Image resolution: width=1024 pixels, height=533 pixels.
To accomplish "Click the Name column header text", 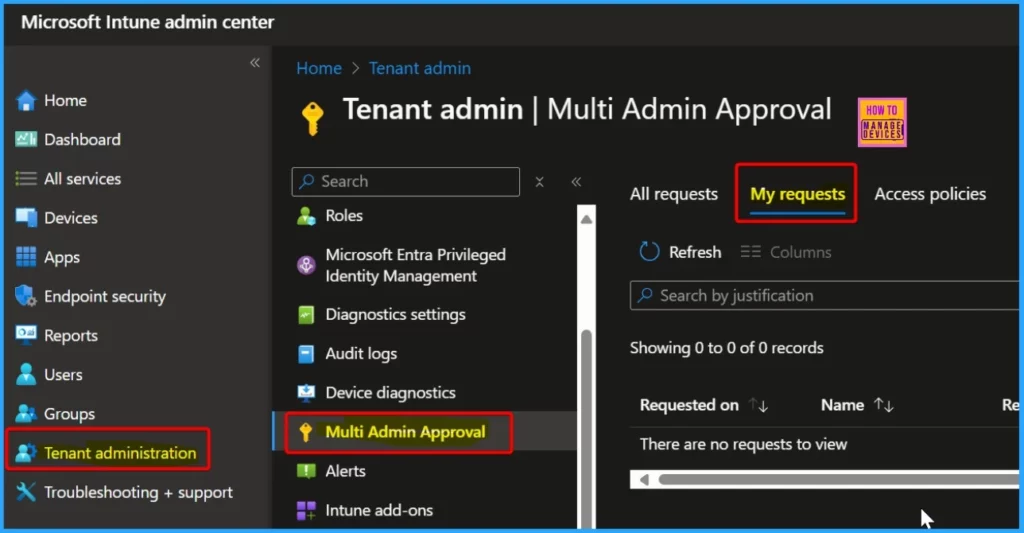I will pos(842,405).
